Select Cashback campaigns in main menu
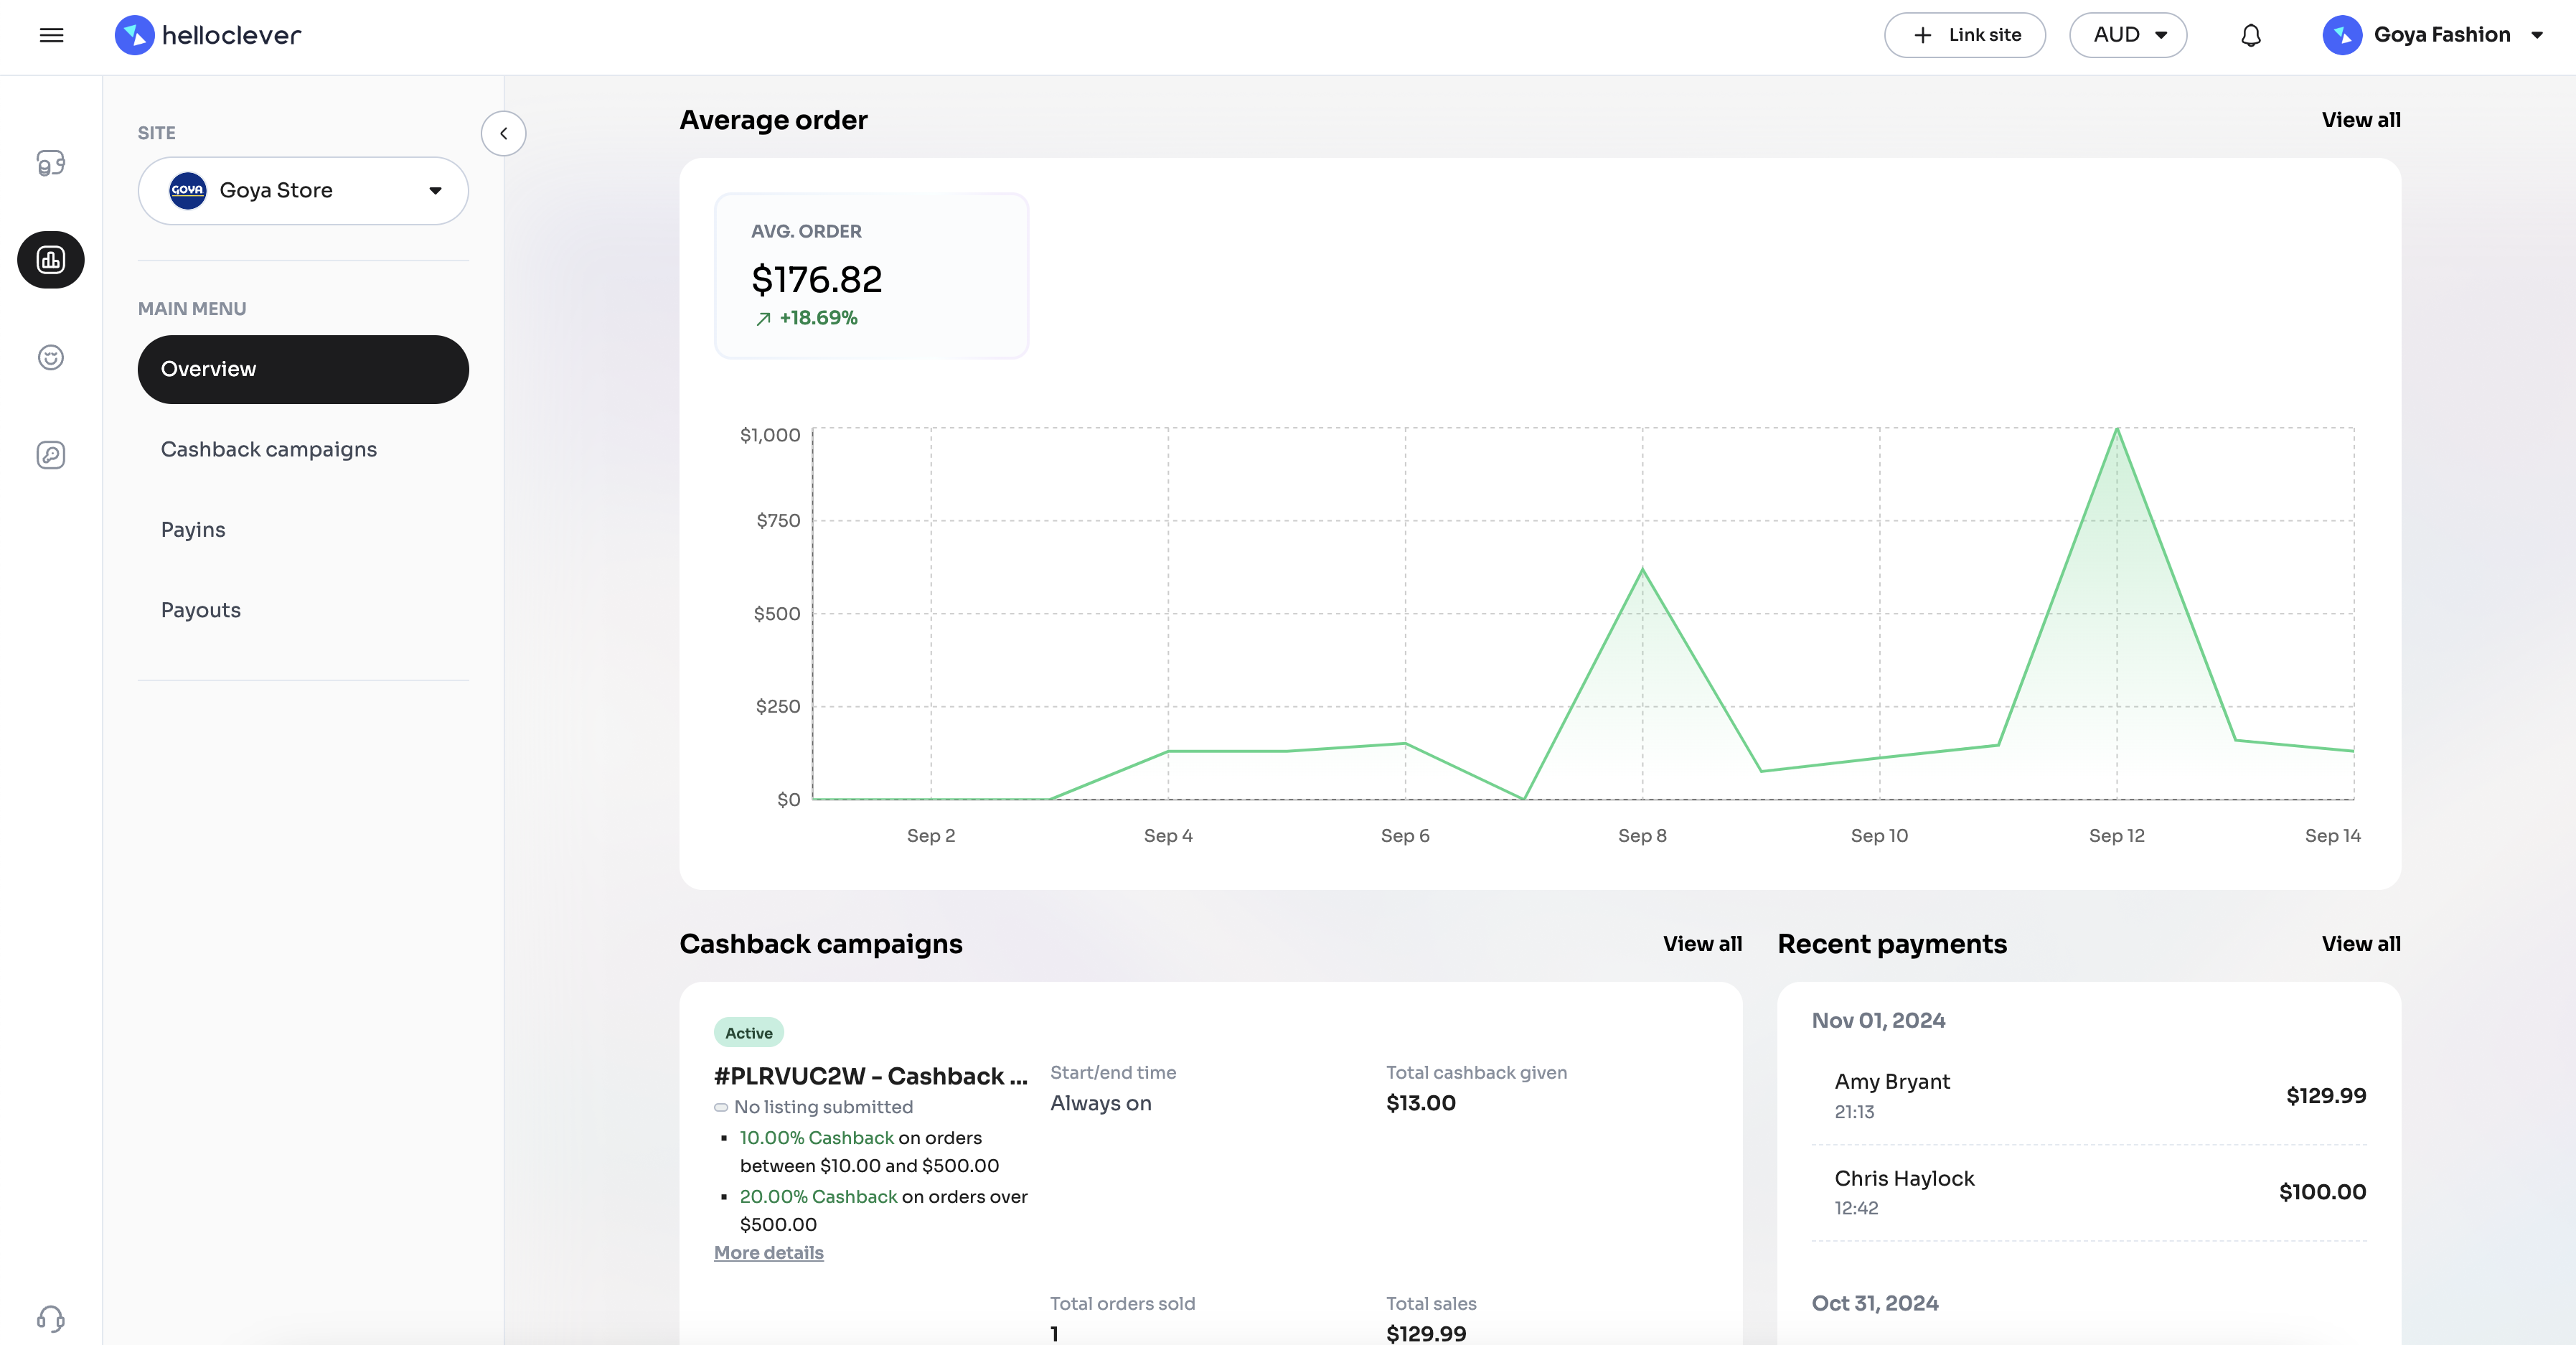 [x=268, y=449]
